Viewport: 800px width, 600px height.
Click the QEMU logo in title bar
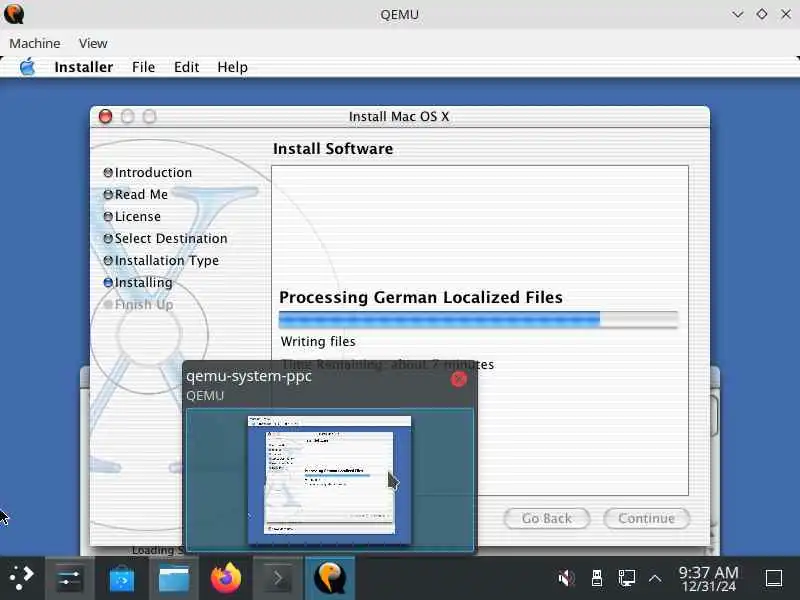pos(14,14)
